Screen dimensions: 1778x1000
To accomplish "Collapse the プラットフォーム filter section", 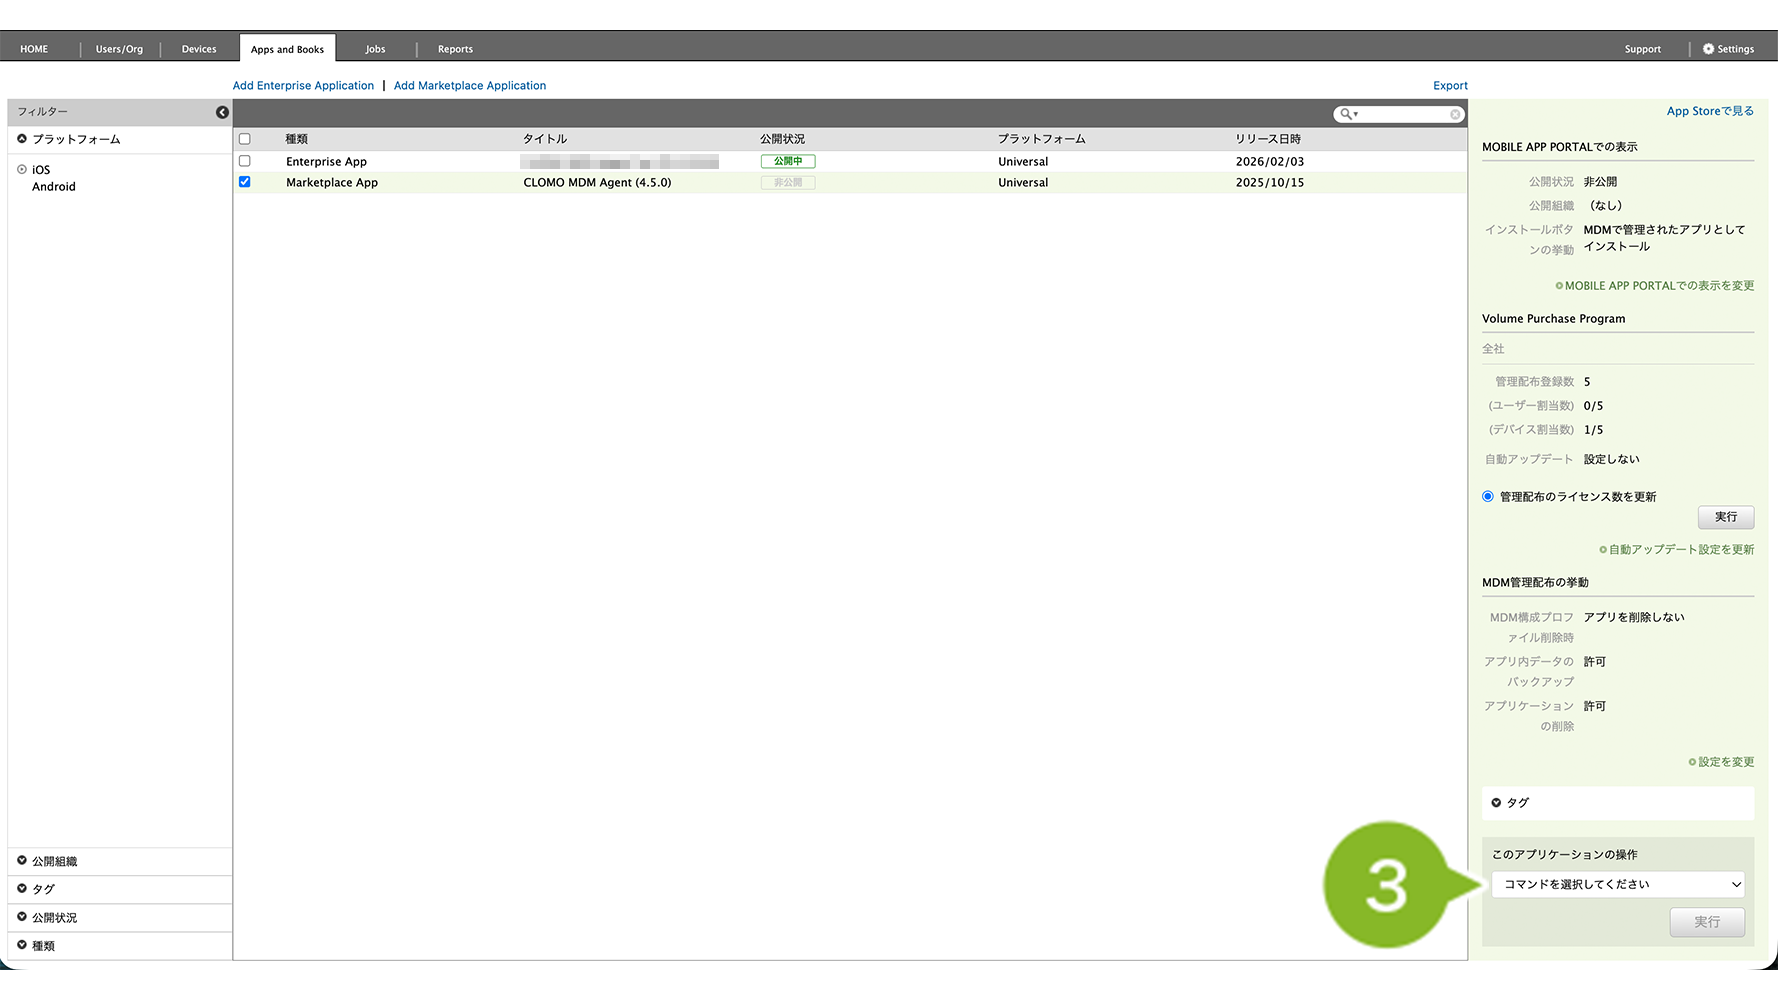I will [22, 139].
